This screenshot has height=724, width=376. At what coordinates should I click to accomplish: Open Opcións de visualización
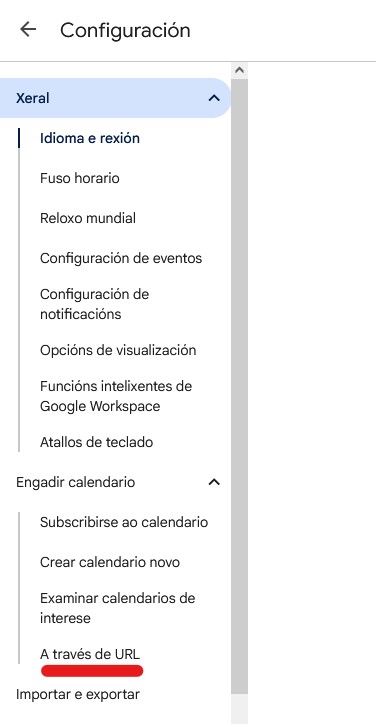[x=118, y=350]
